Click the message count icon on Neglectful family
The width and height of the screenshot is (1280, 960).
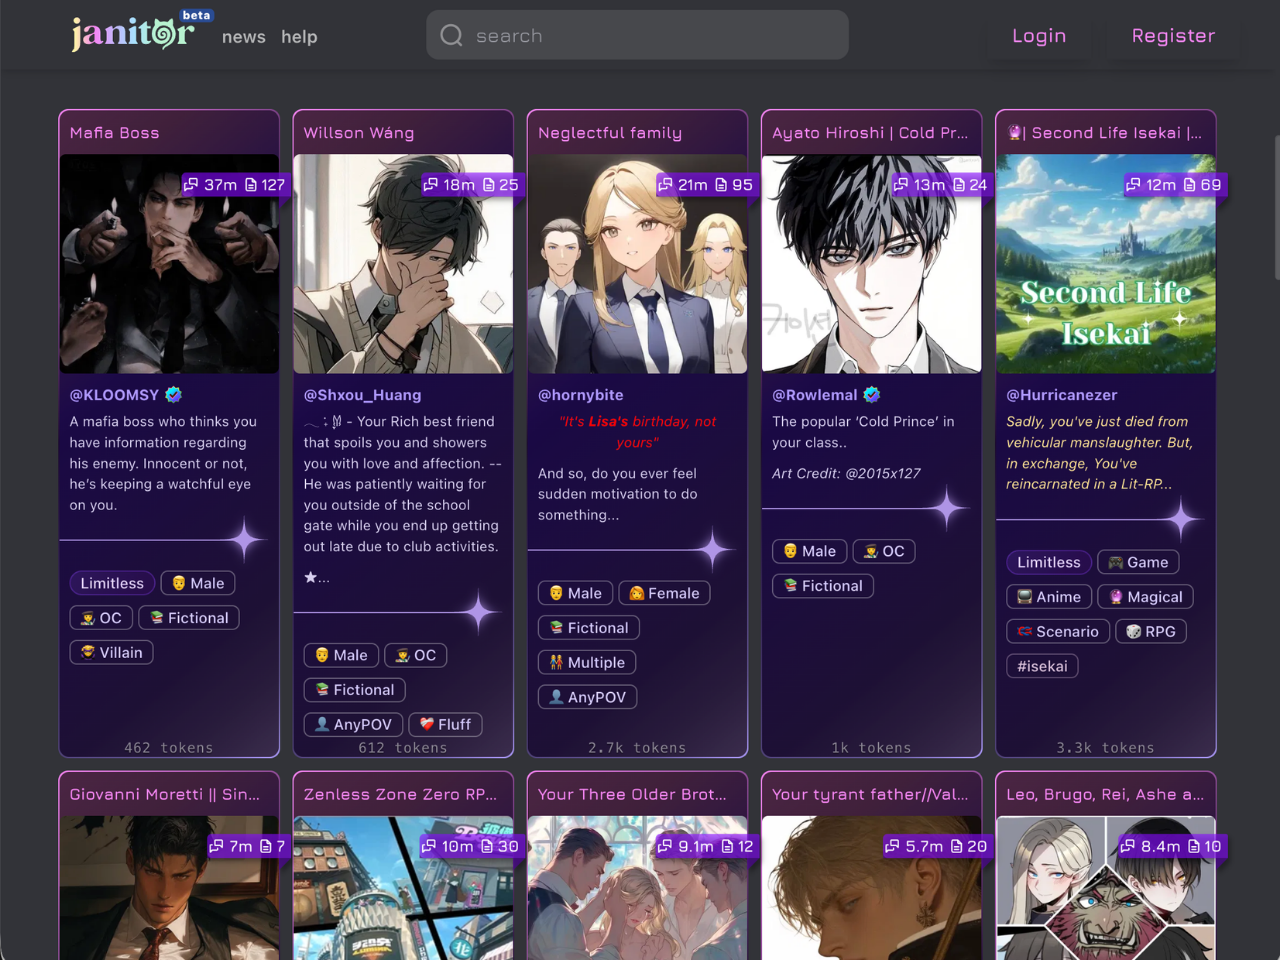[721, 185]
